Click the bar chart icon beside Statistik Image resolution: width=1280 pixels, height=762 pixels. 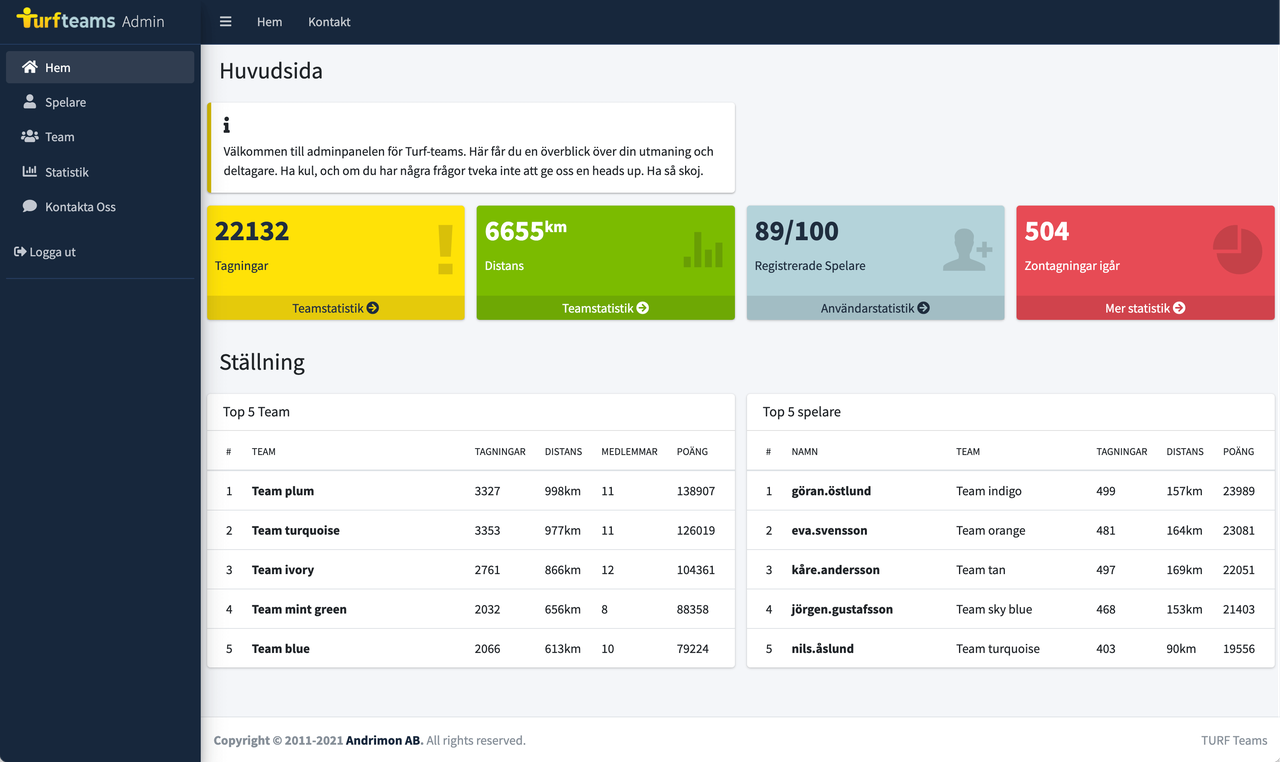pyautogui.click(x=30, y=171)
